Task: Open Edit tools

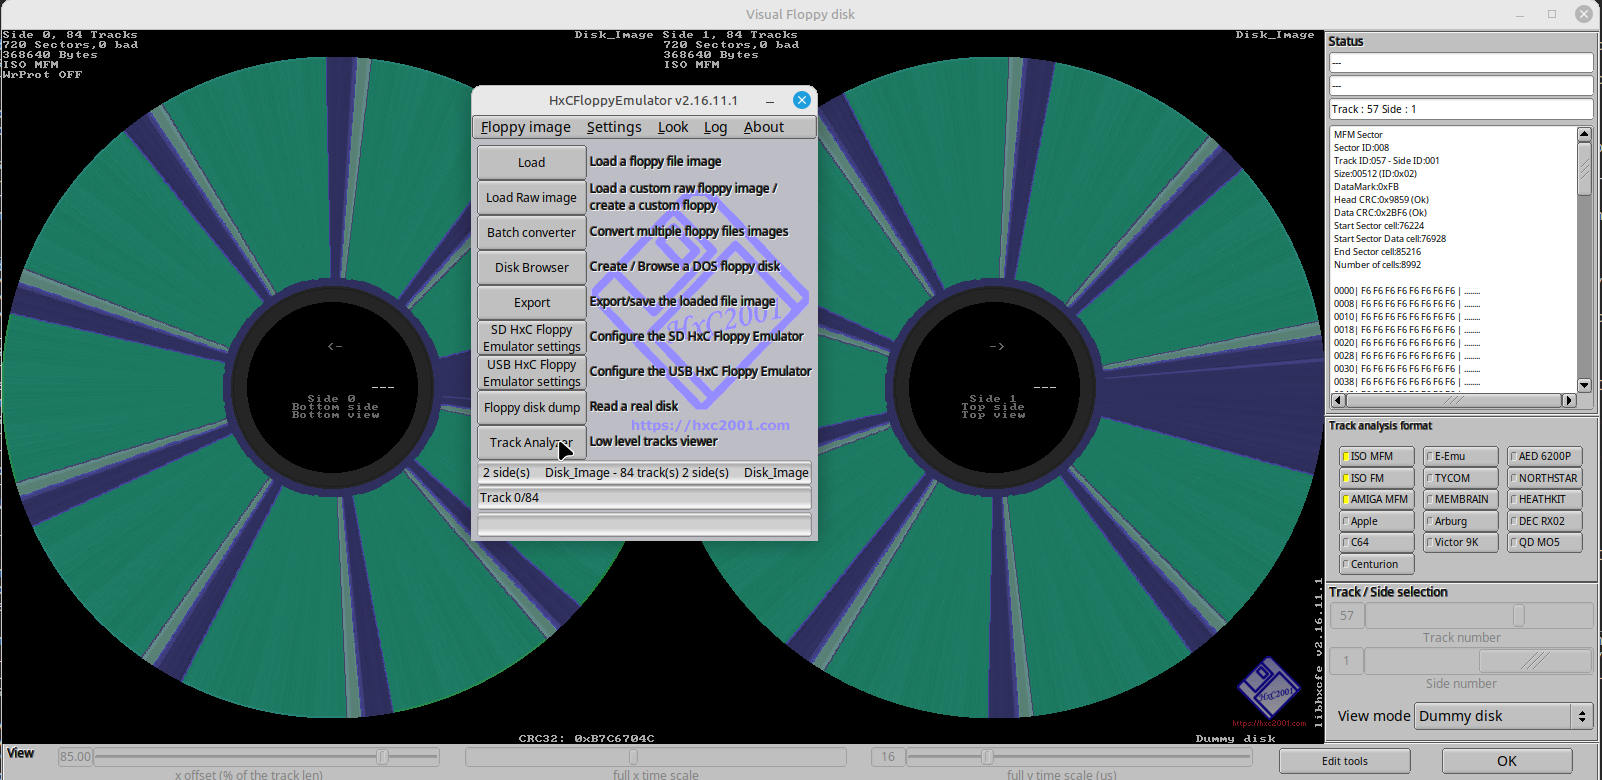Action: 1345,761
